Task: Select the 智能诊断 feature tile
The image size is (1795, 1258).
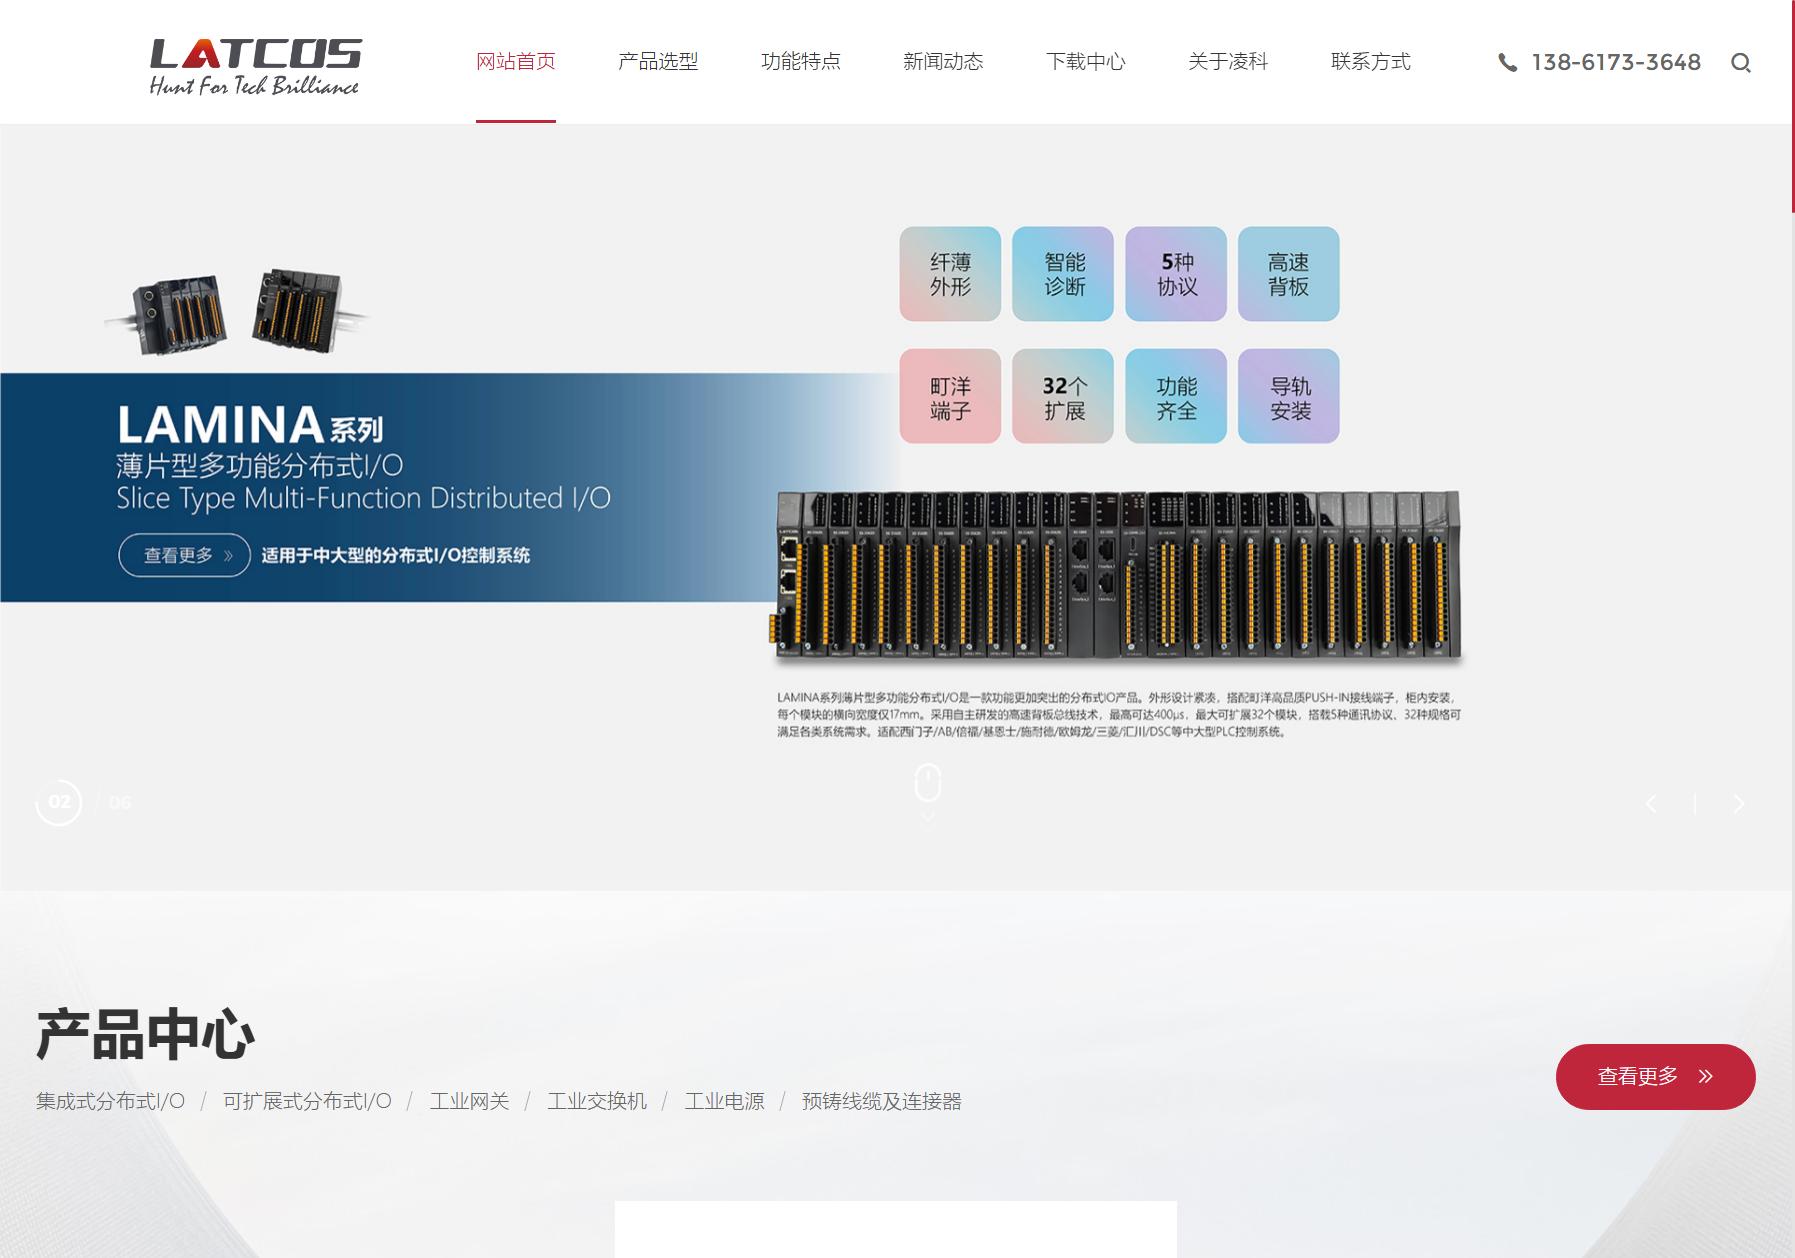Action: tap(1063, 274)
